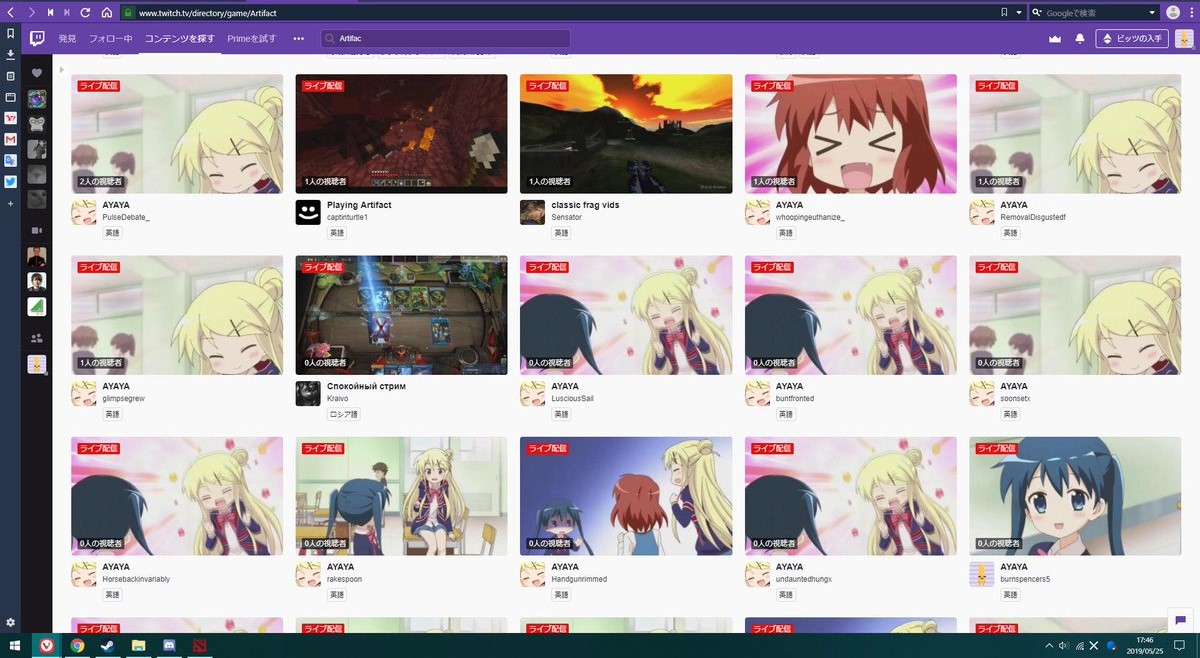Click the green padlock site info icon

point(128,14)
